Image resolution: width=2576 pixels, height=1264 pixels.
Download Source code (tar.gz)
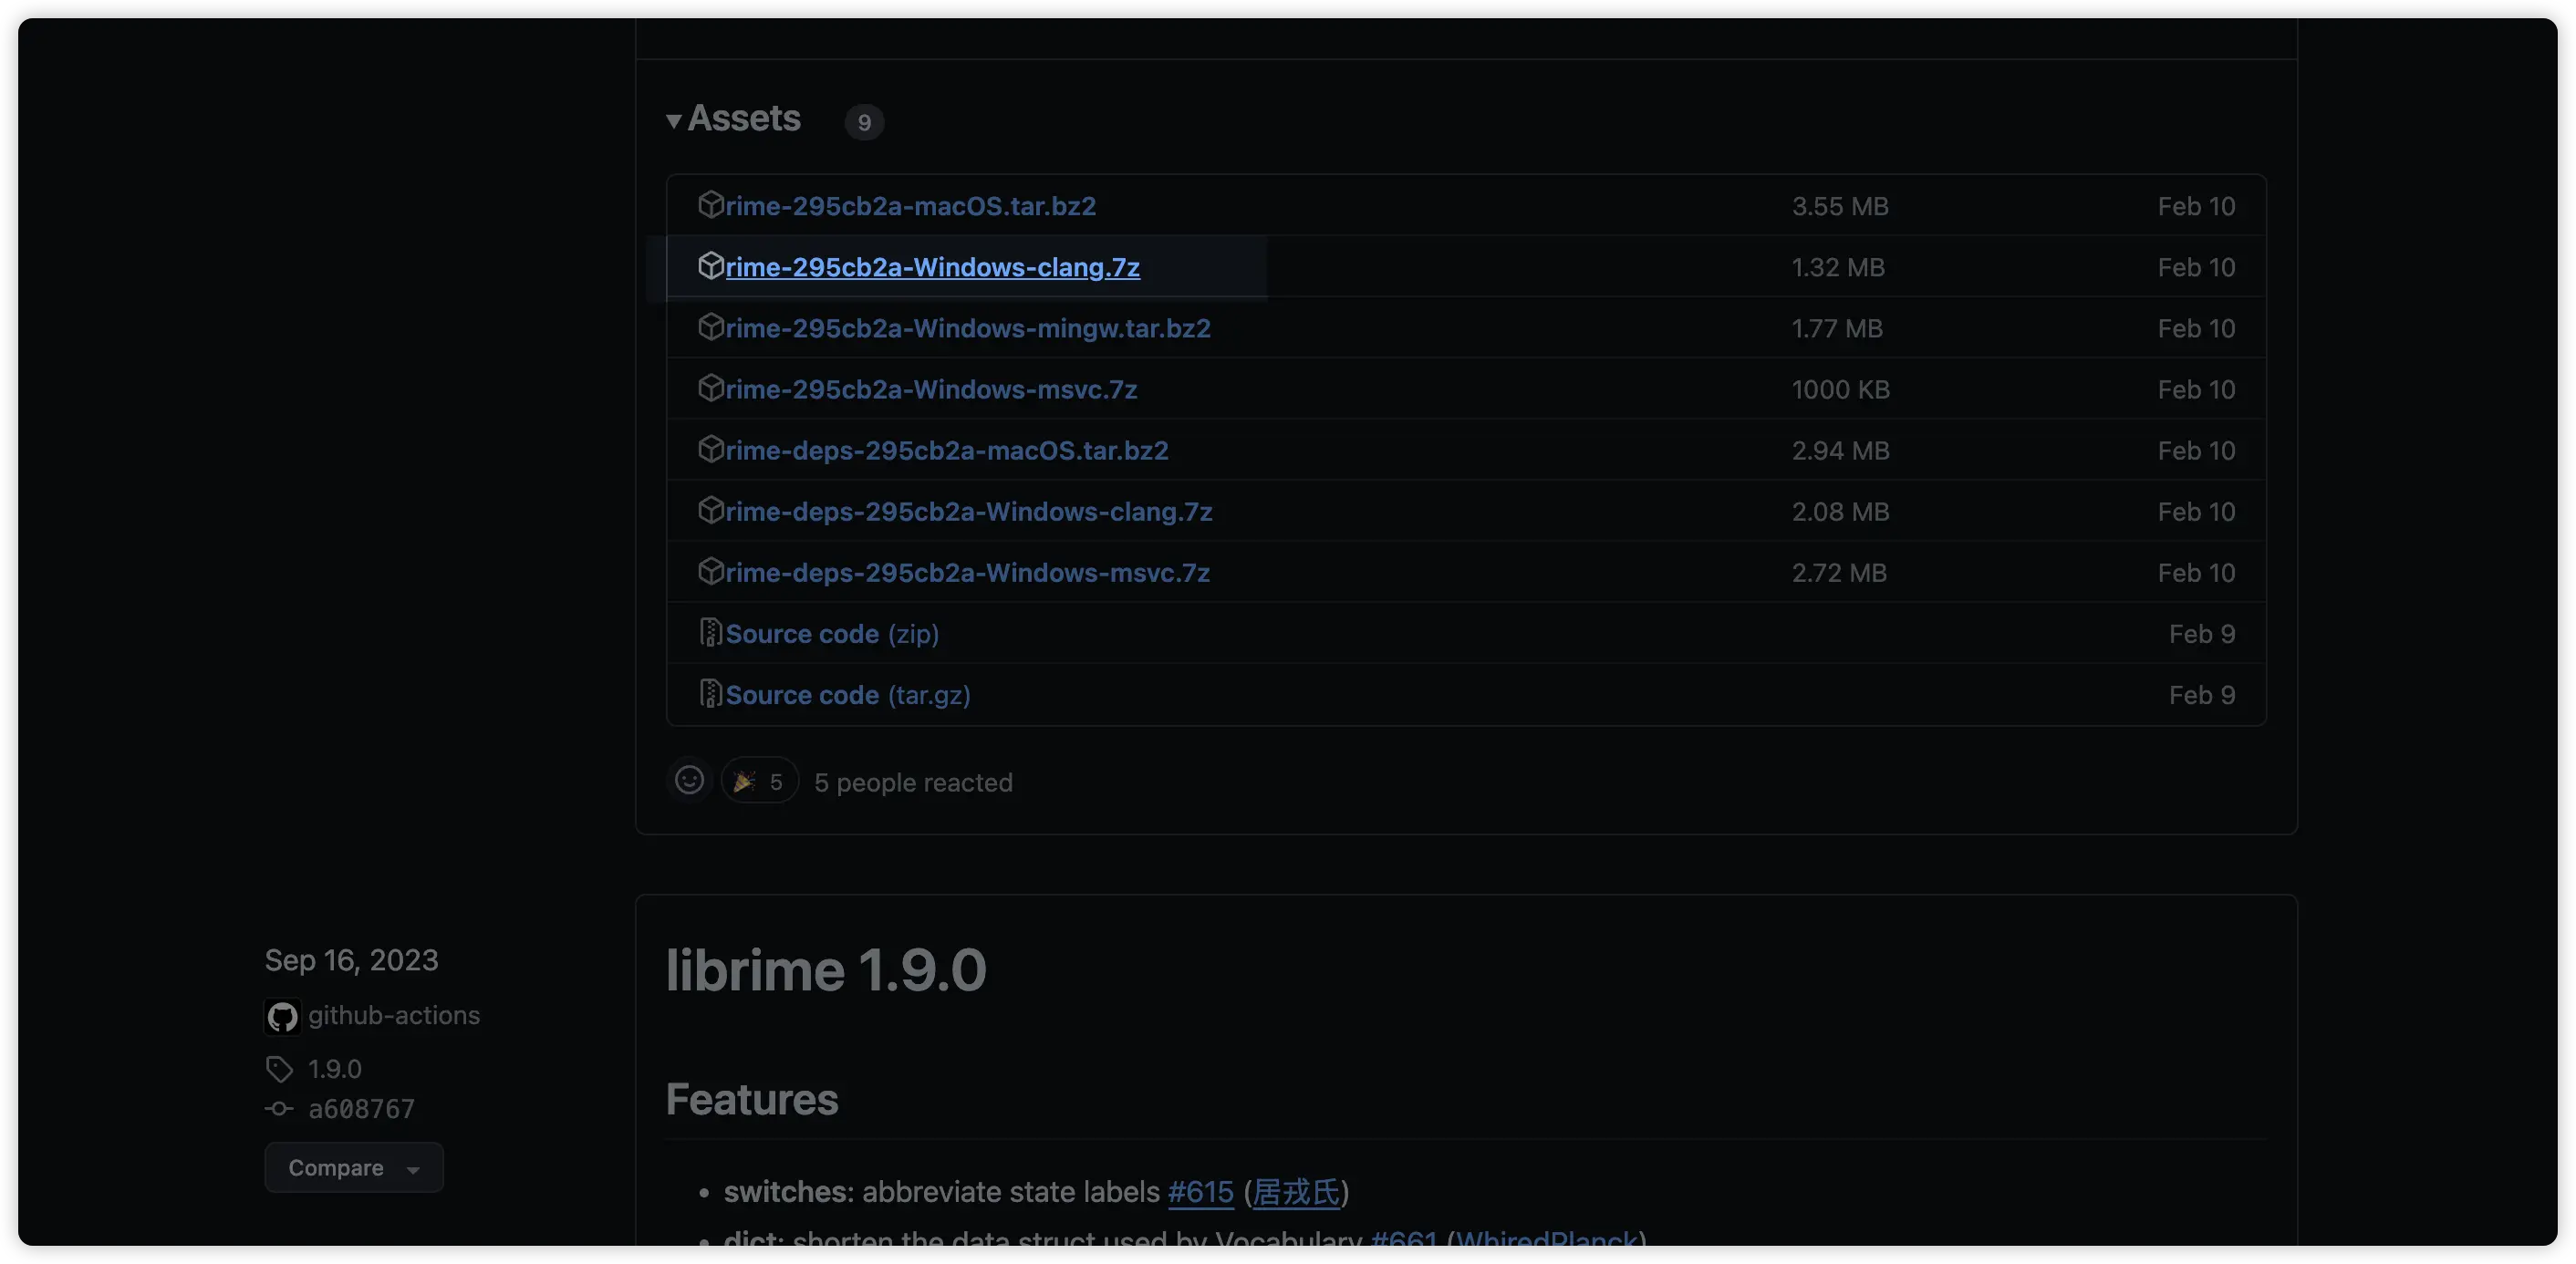coord(848,694)
